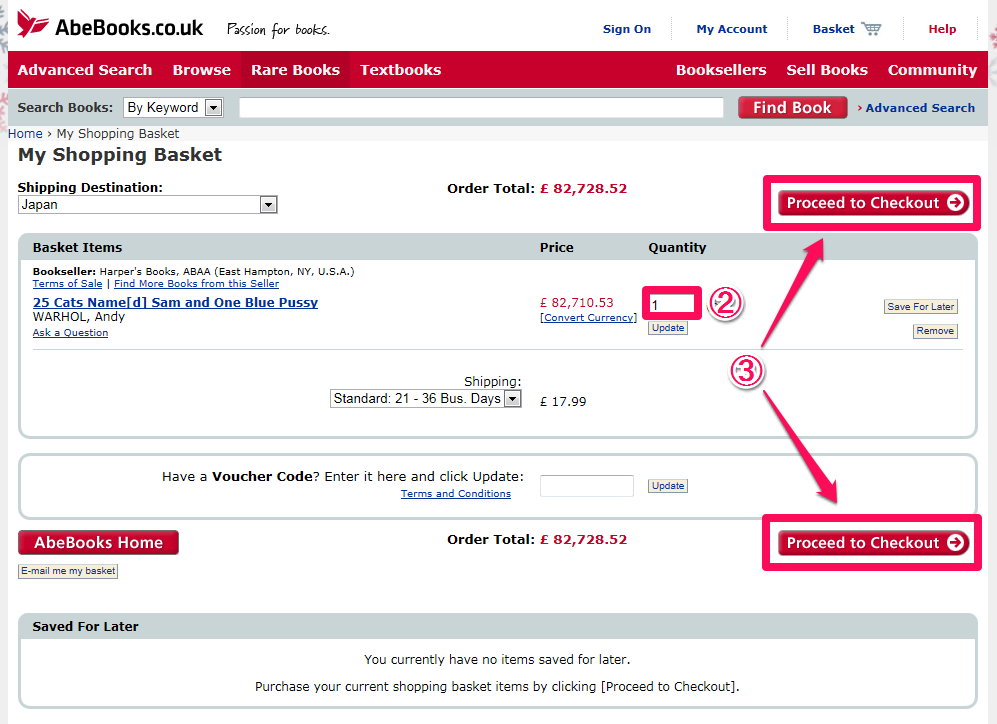This screenshot has height=724, width=997.
Task: Go to Sell Books section
Action: click(x=827, y=70)
